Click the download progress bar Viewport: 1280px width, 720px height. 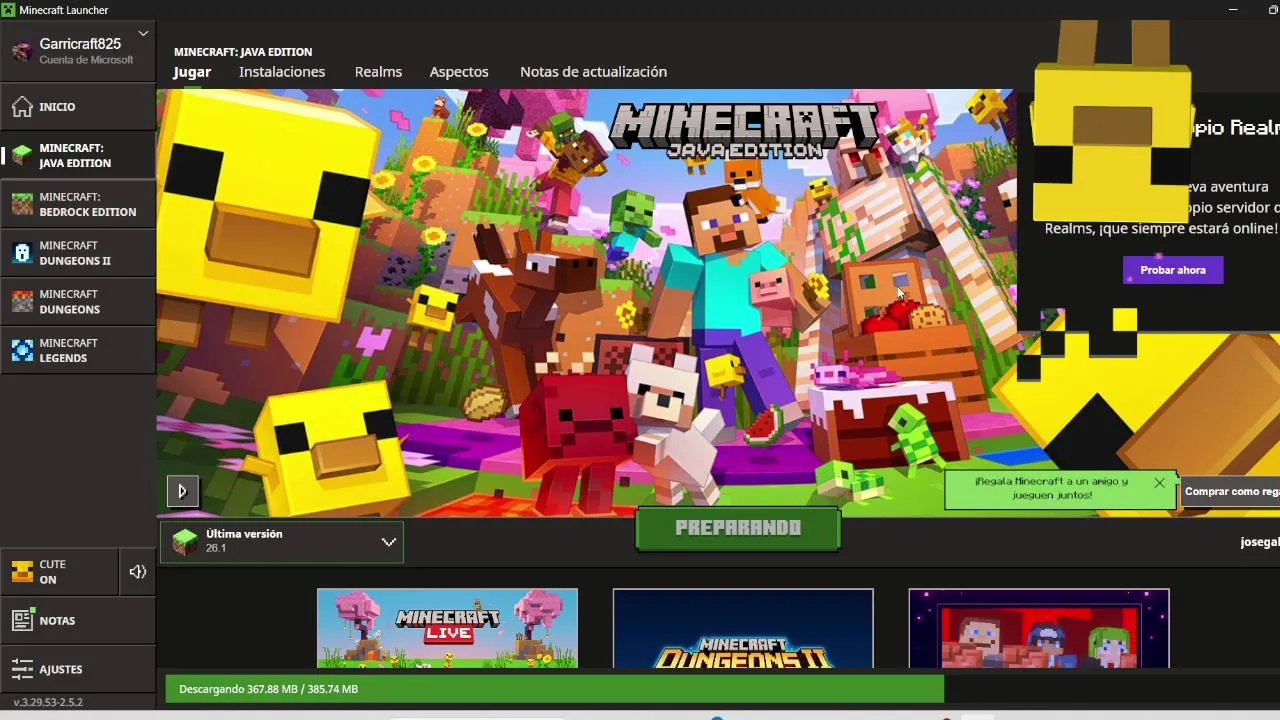pyautogui.click(x=722, y=689)
